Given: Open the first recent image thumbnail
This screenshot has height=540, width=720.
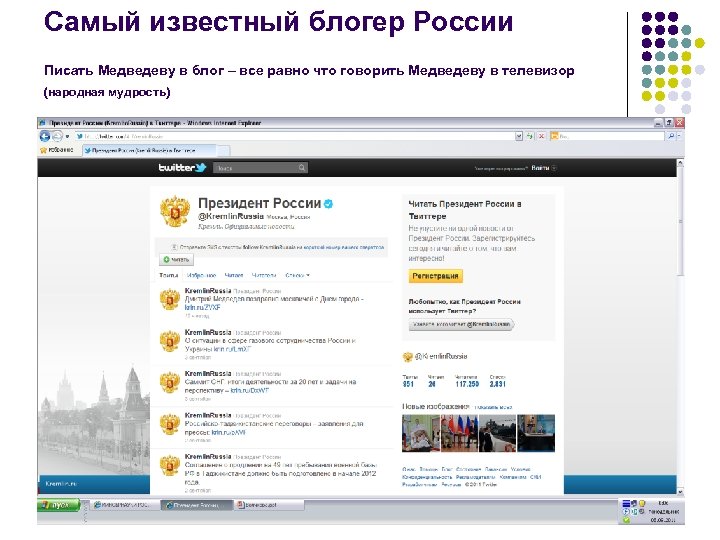Looking at the screenshot, I should coord(421,433).
